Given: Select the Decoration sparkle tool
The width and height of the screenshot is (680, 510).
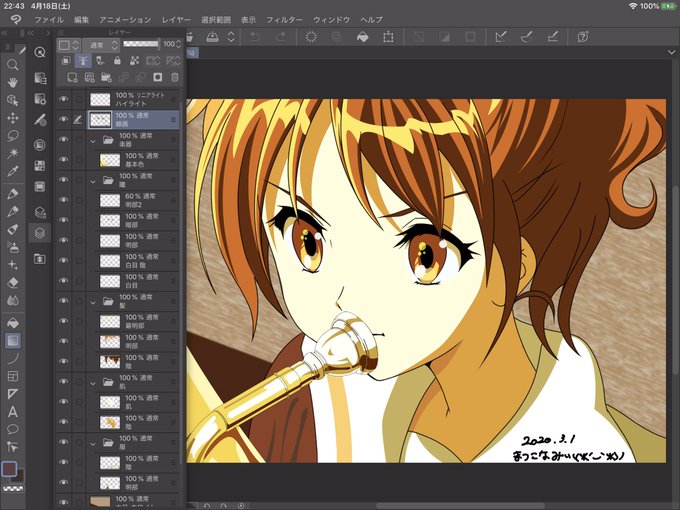Looking at the screenshot, I should coord(13,265).
